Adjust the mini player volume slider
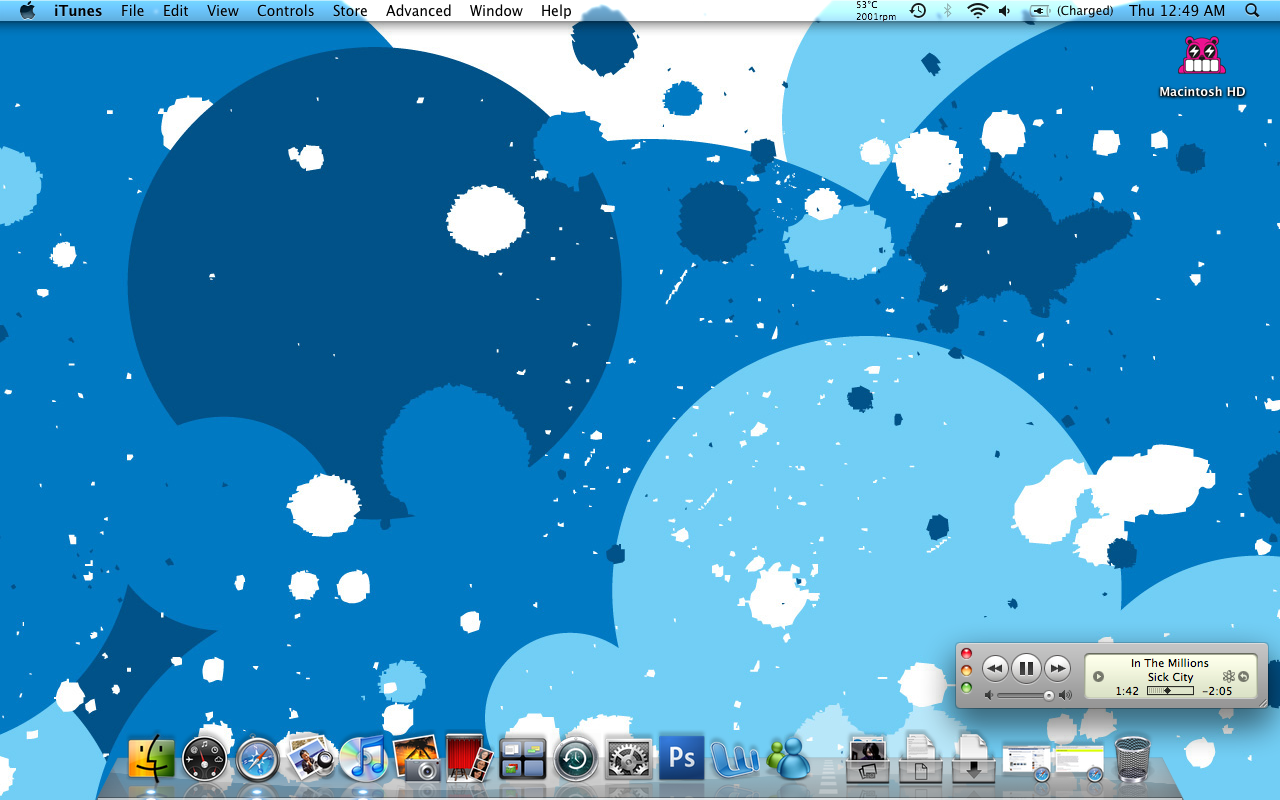Screen dimensions: 1280x800 1026,695
